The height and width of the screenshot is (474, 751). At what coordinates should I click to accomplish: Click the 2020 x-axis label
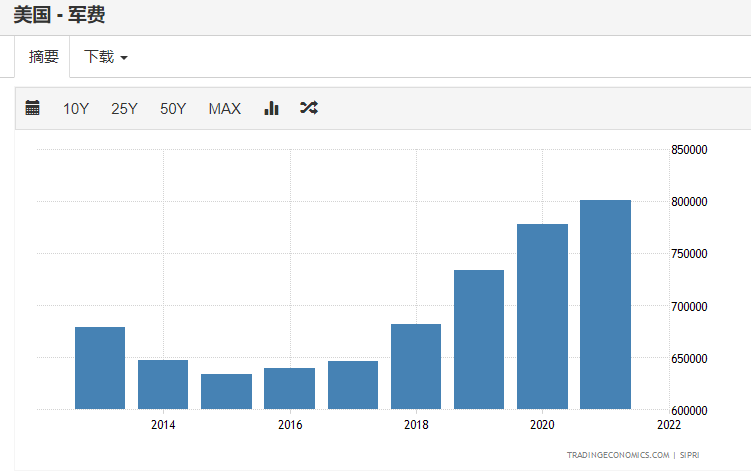pos(542,425)
